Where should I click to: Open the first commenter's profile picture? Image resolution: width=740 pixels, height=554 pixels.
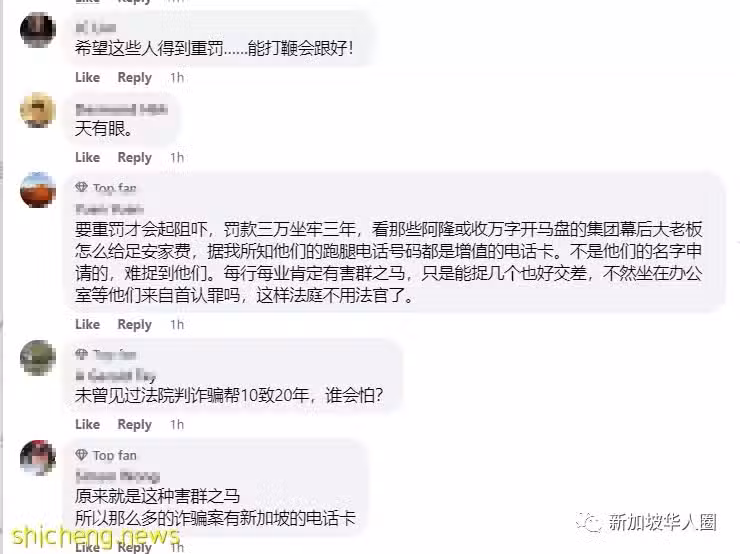pyautogui.click(x=38, y=30)
